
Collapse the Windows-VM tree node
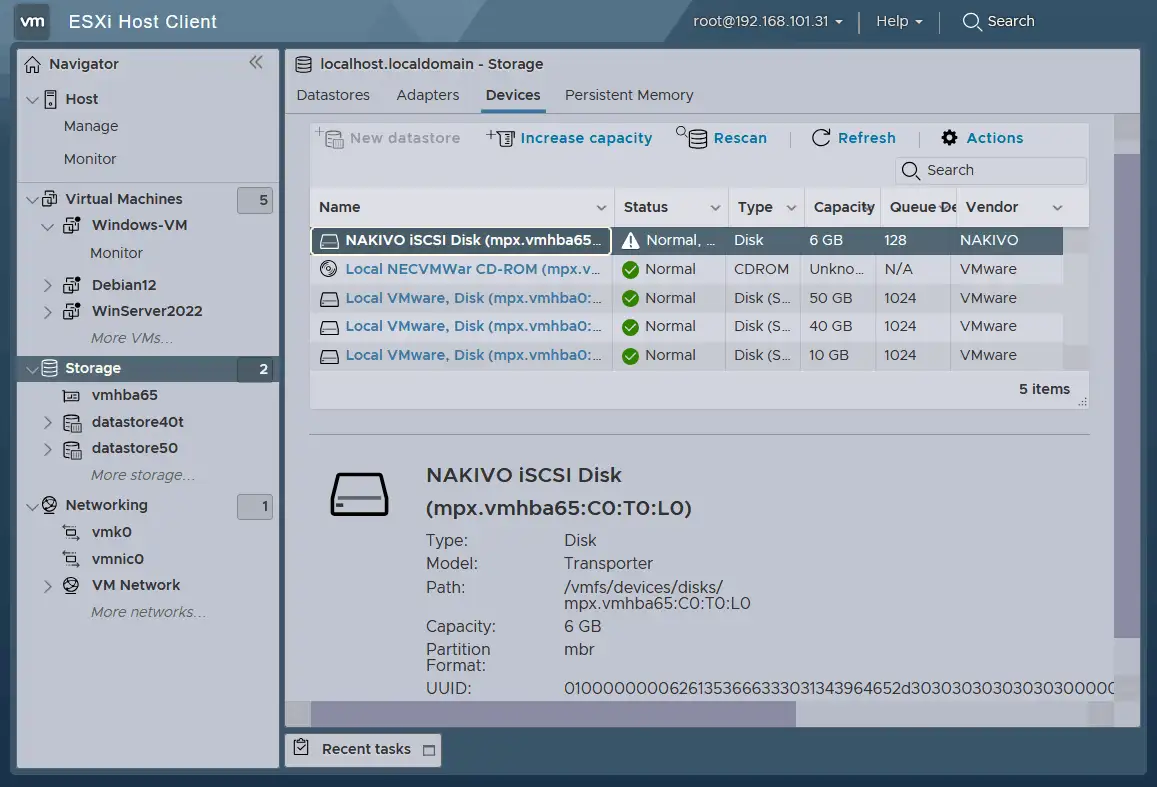[x=47, y=226]
